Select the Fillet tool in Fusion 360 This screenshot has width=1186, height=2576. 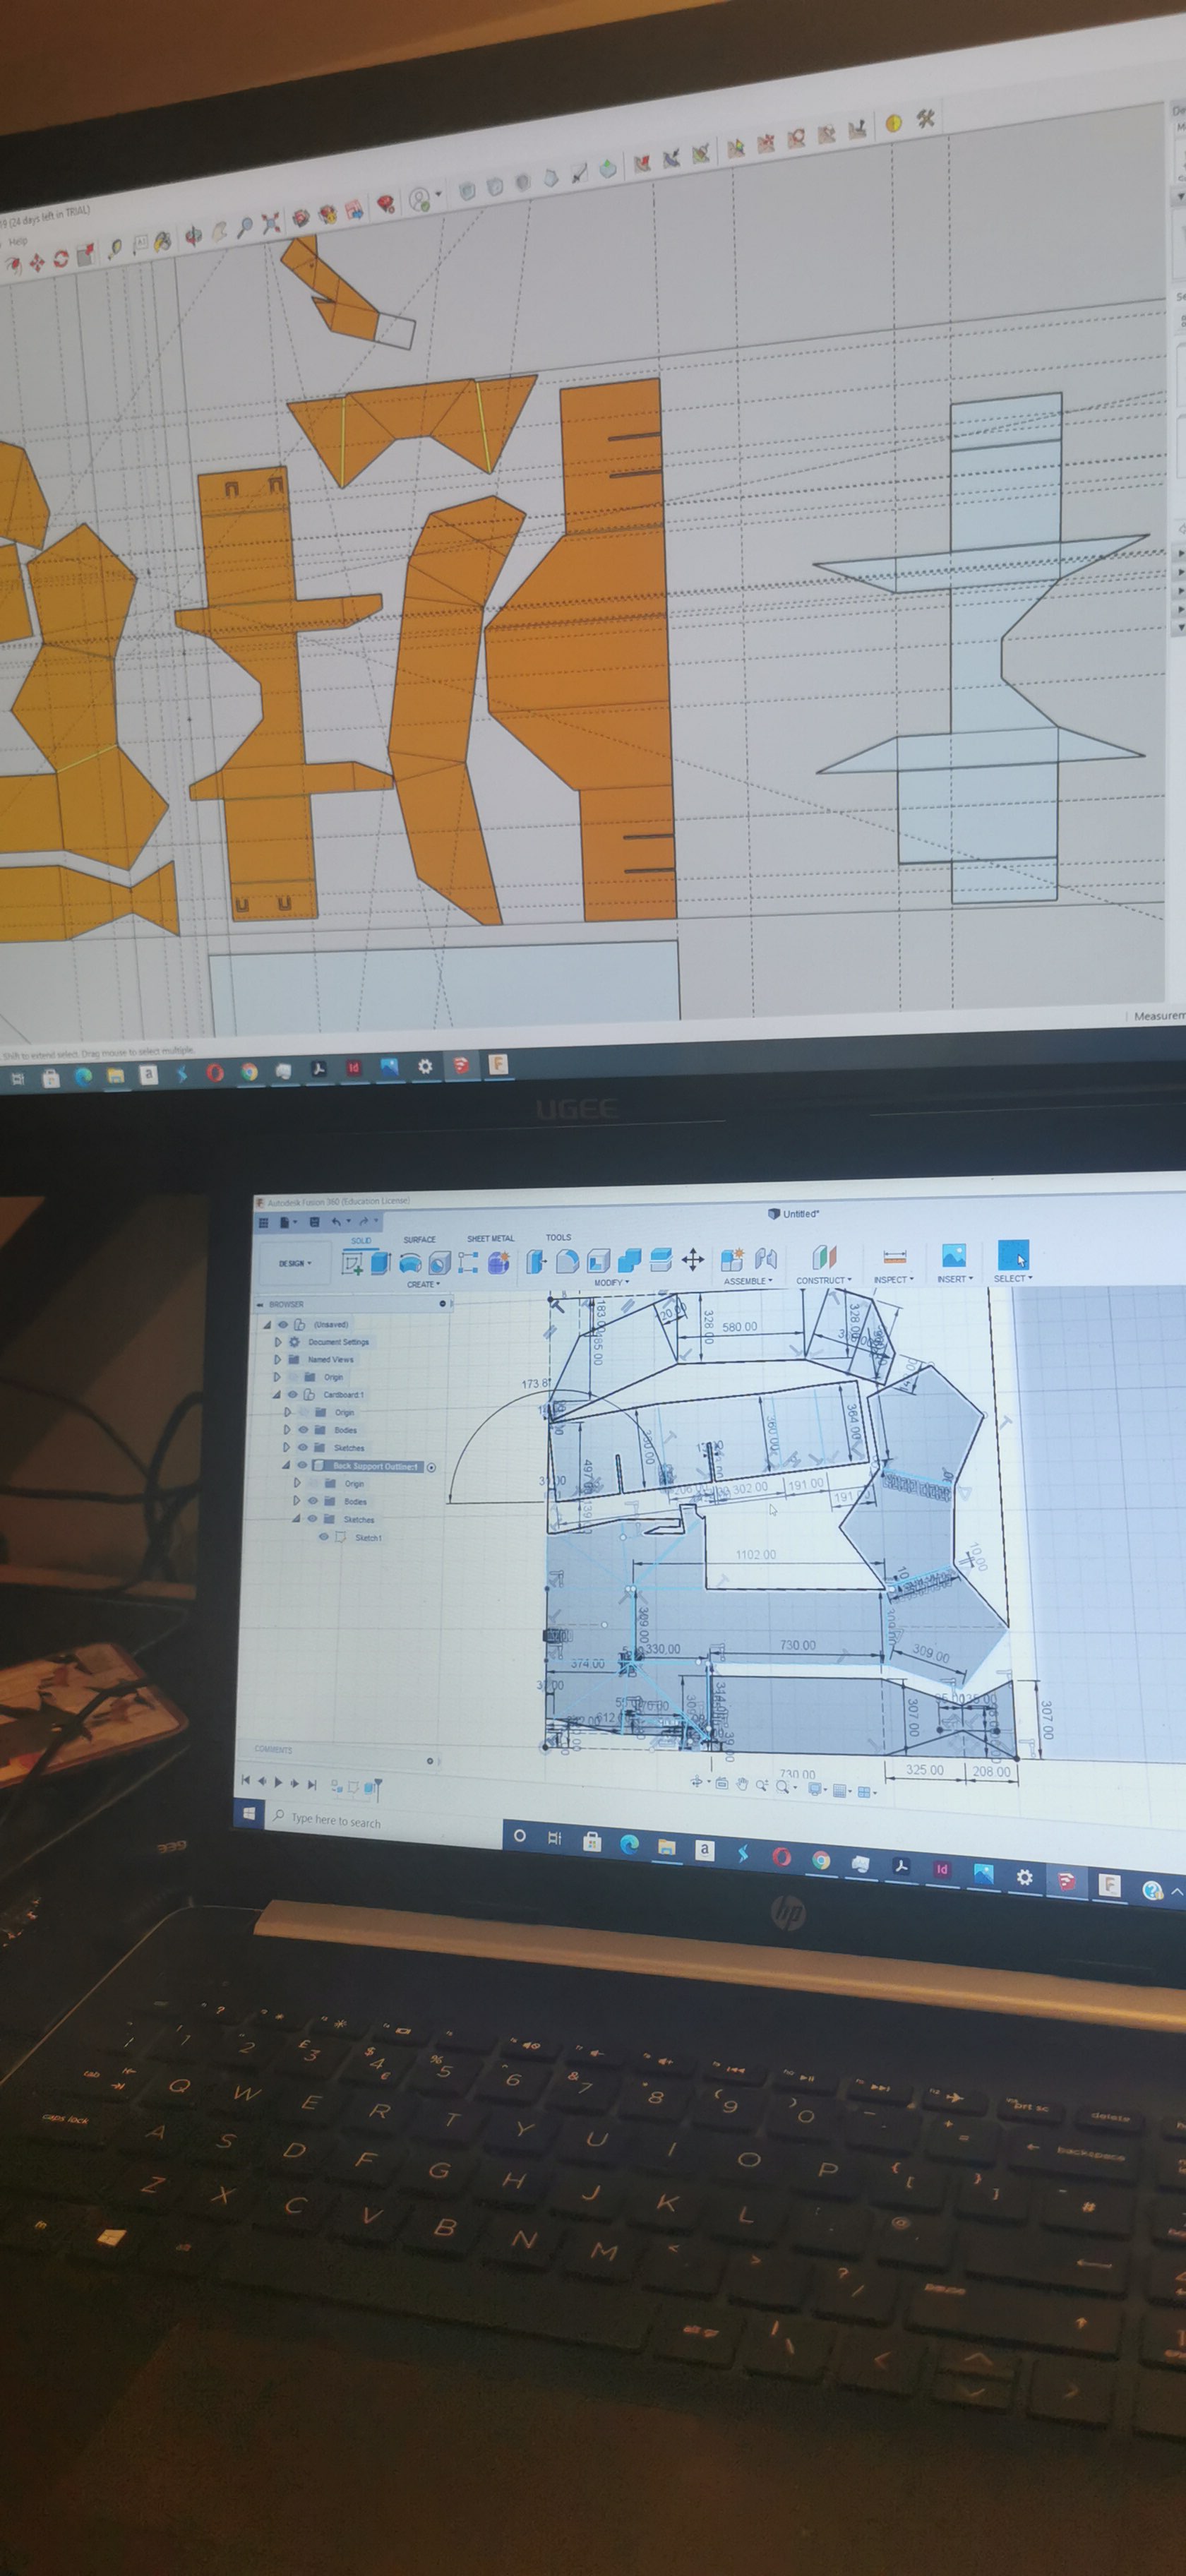click(568, 1262)
